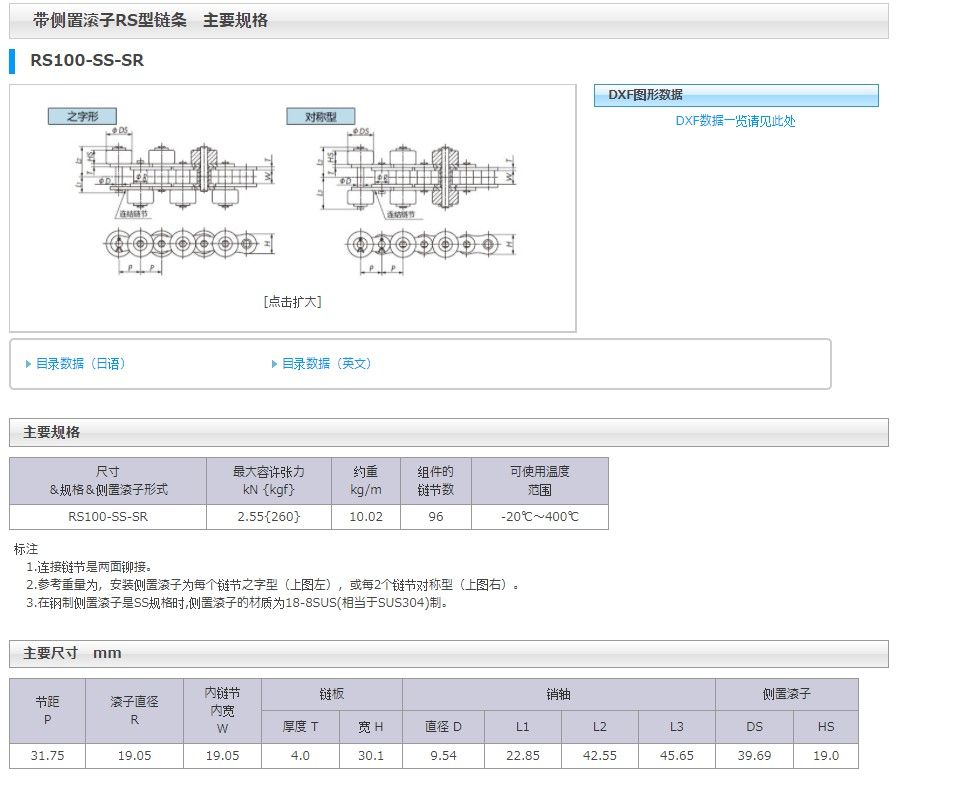Screen dimensions: 953x785
Task: Select the 31.75 pitch value cell
Action: click(47, 756)
